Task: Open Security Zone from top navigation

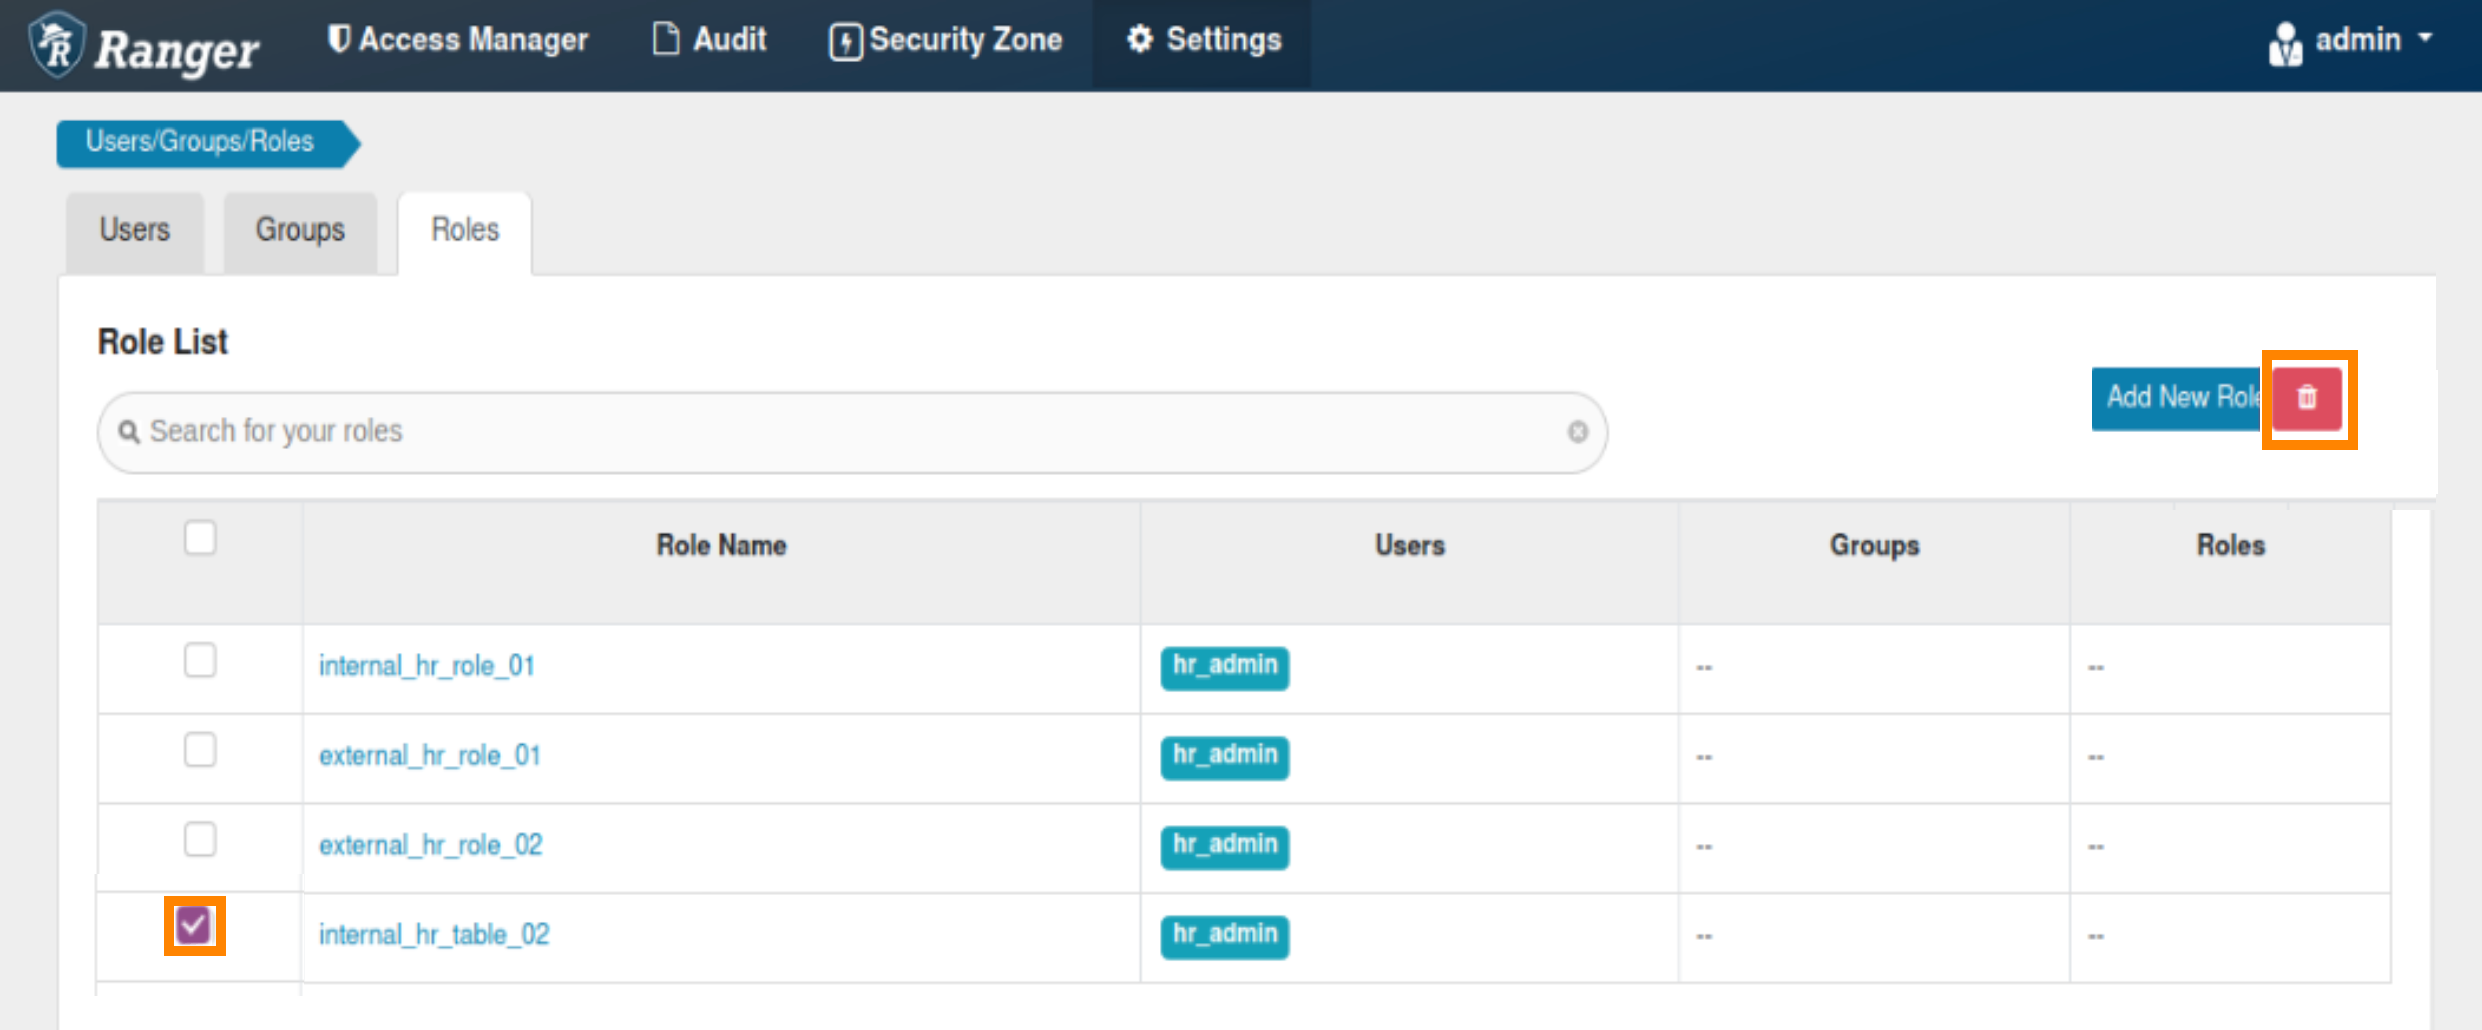Action: 946,41
